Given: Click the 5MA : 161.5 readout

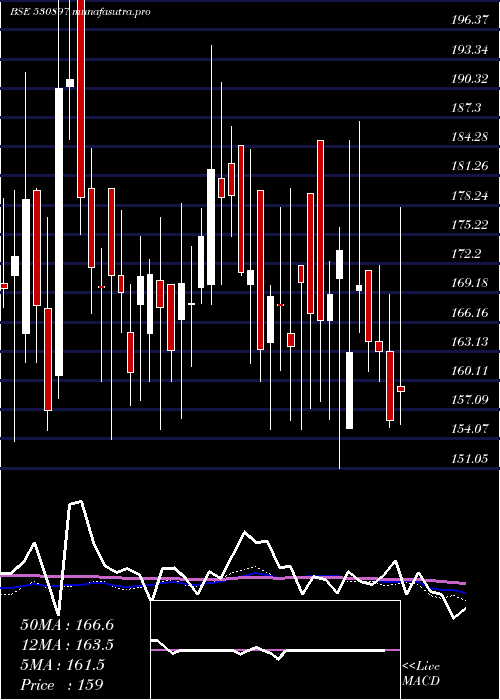Looking at the screenshot, I should click(62, 665).
